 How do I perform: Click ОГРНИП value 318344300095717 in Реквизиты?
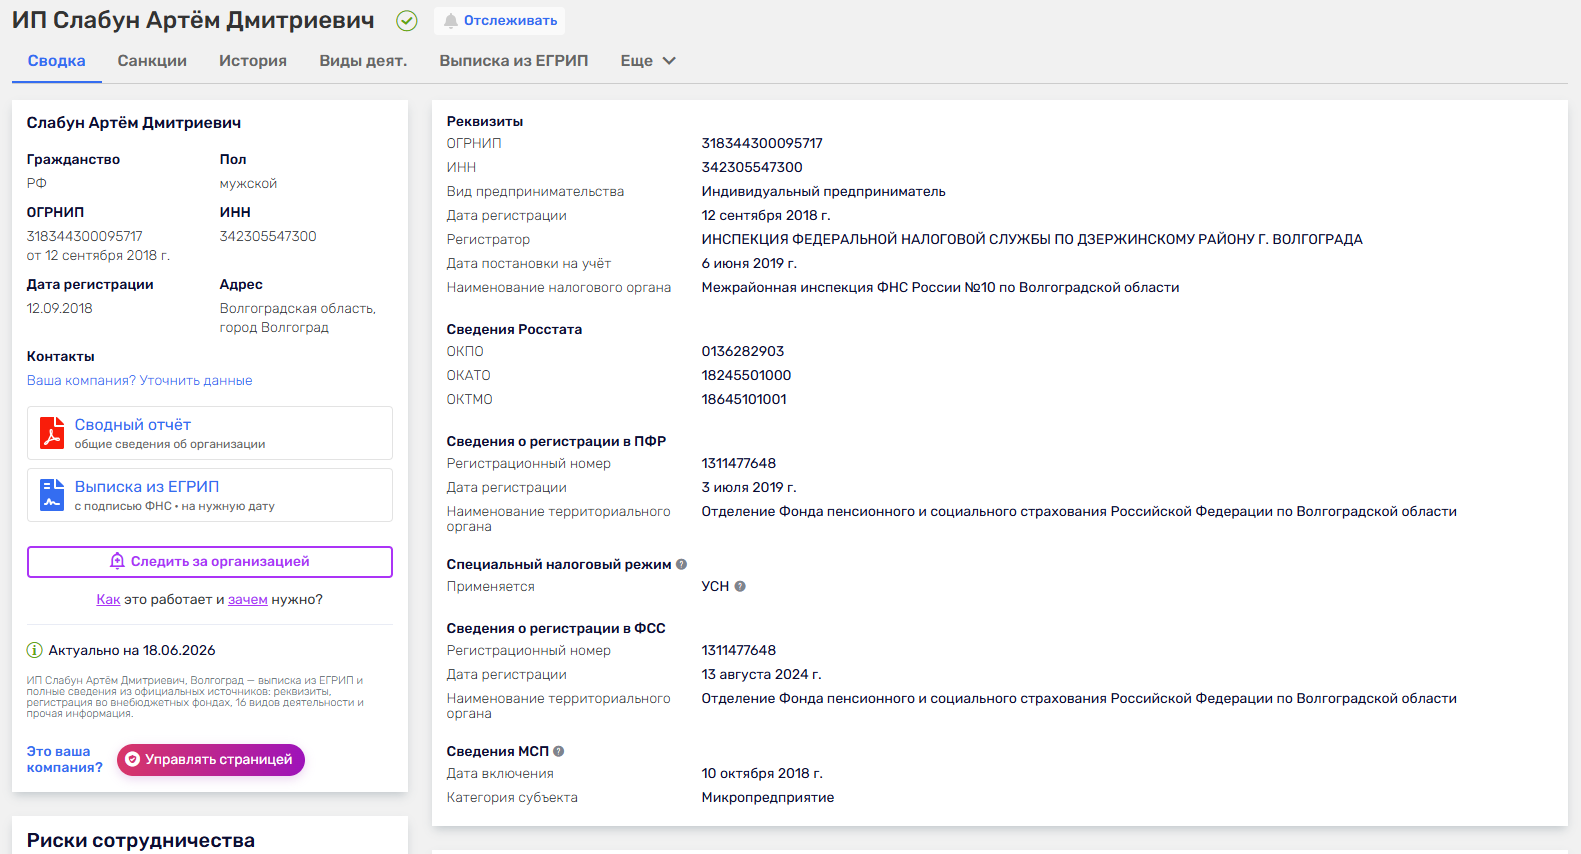(x=762, y=143)
